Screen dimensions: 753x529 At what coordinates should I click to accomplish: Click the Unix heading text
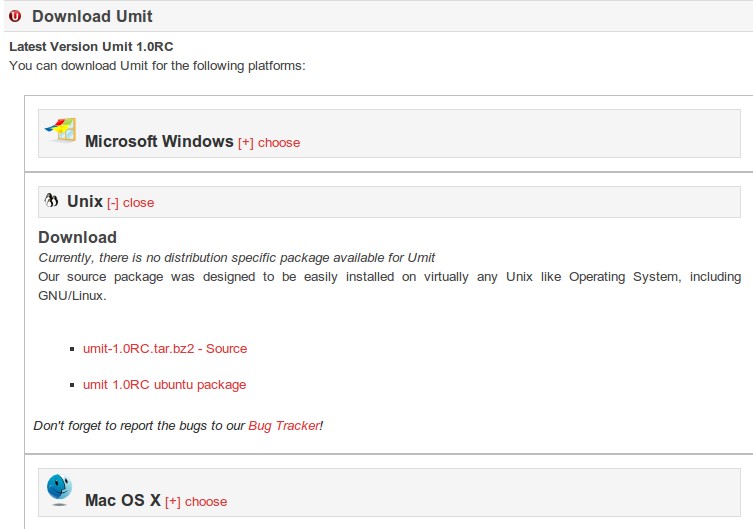(85, 201)
